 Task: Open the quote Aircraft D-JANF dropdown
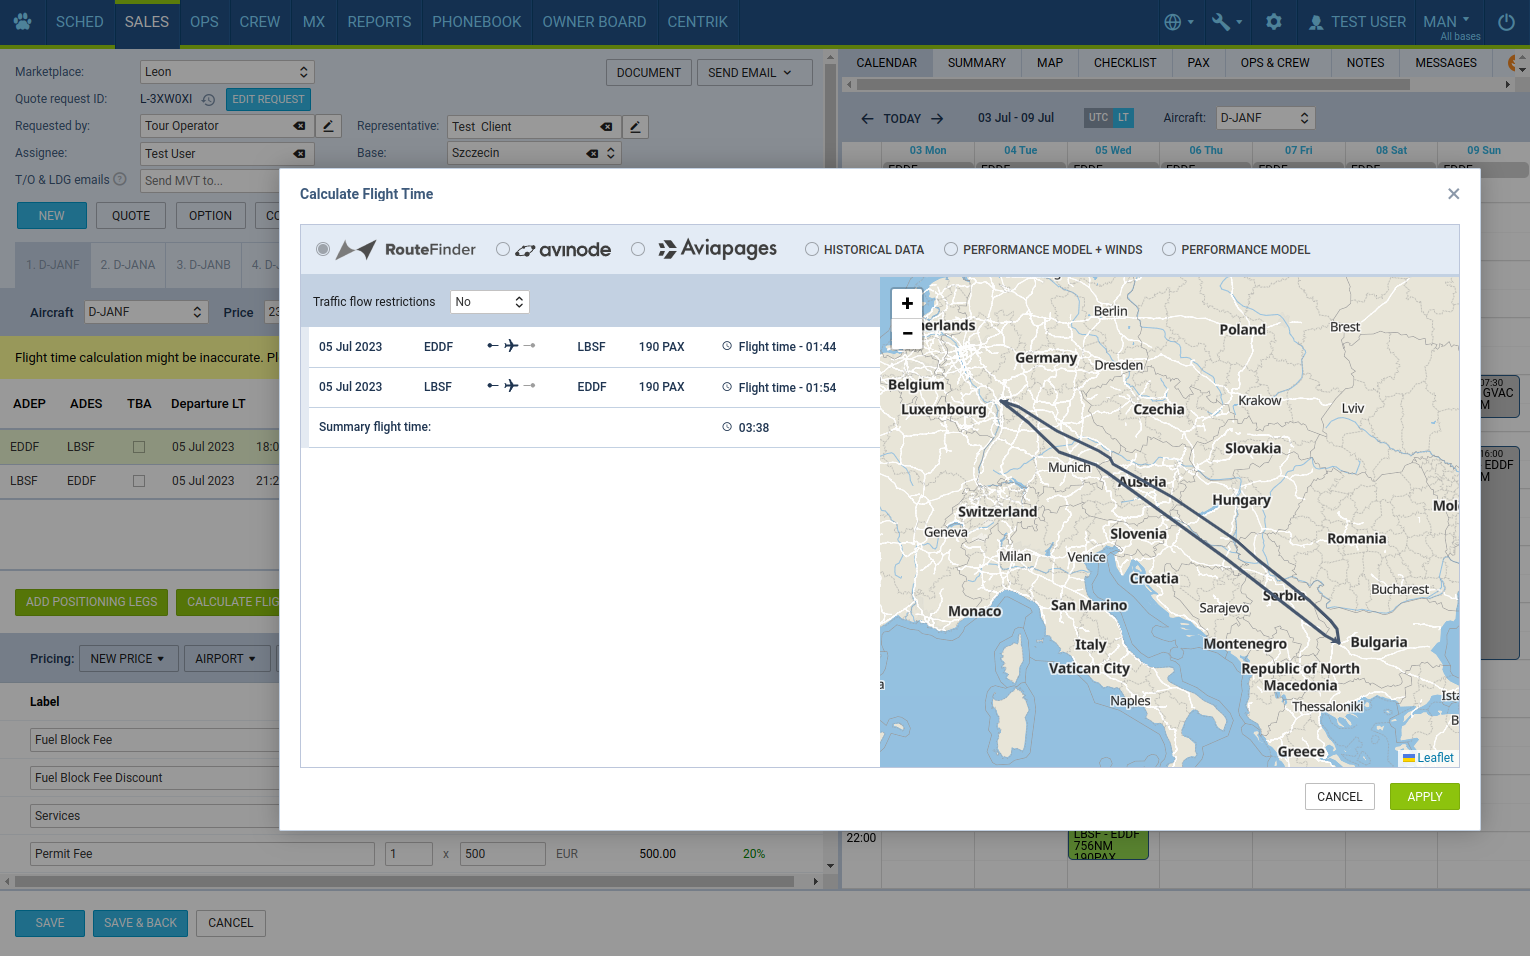click(146, 312)
